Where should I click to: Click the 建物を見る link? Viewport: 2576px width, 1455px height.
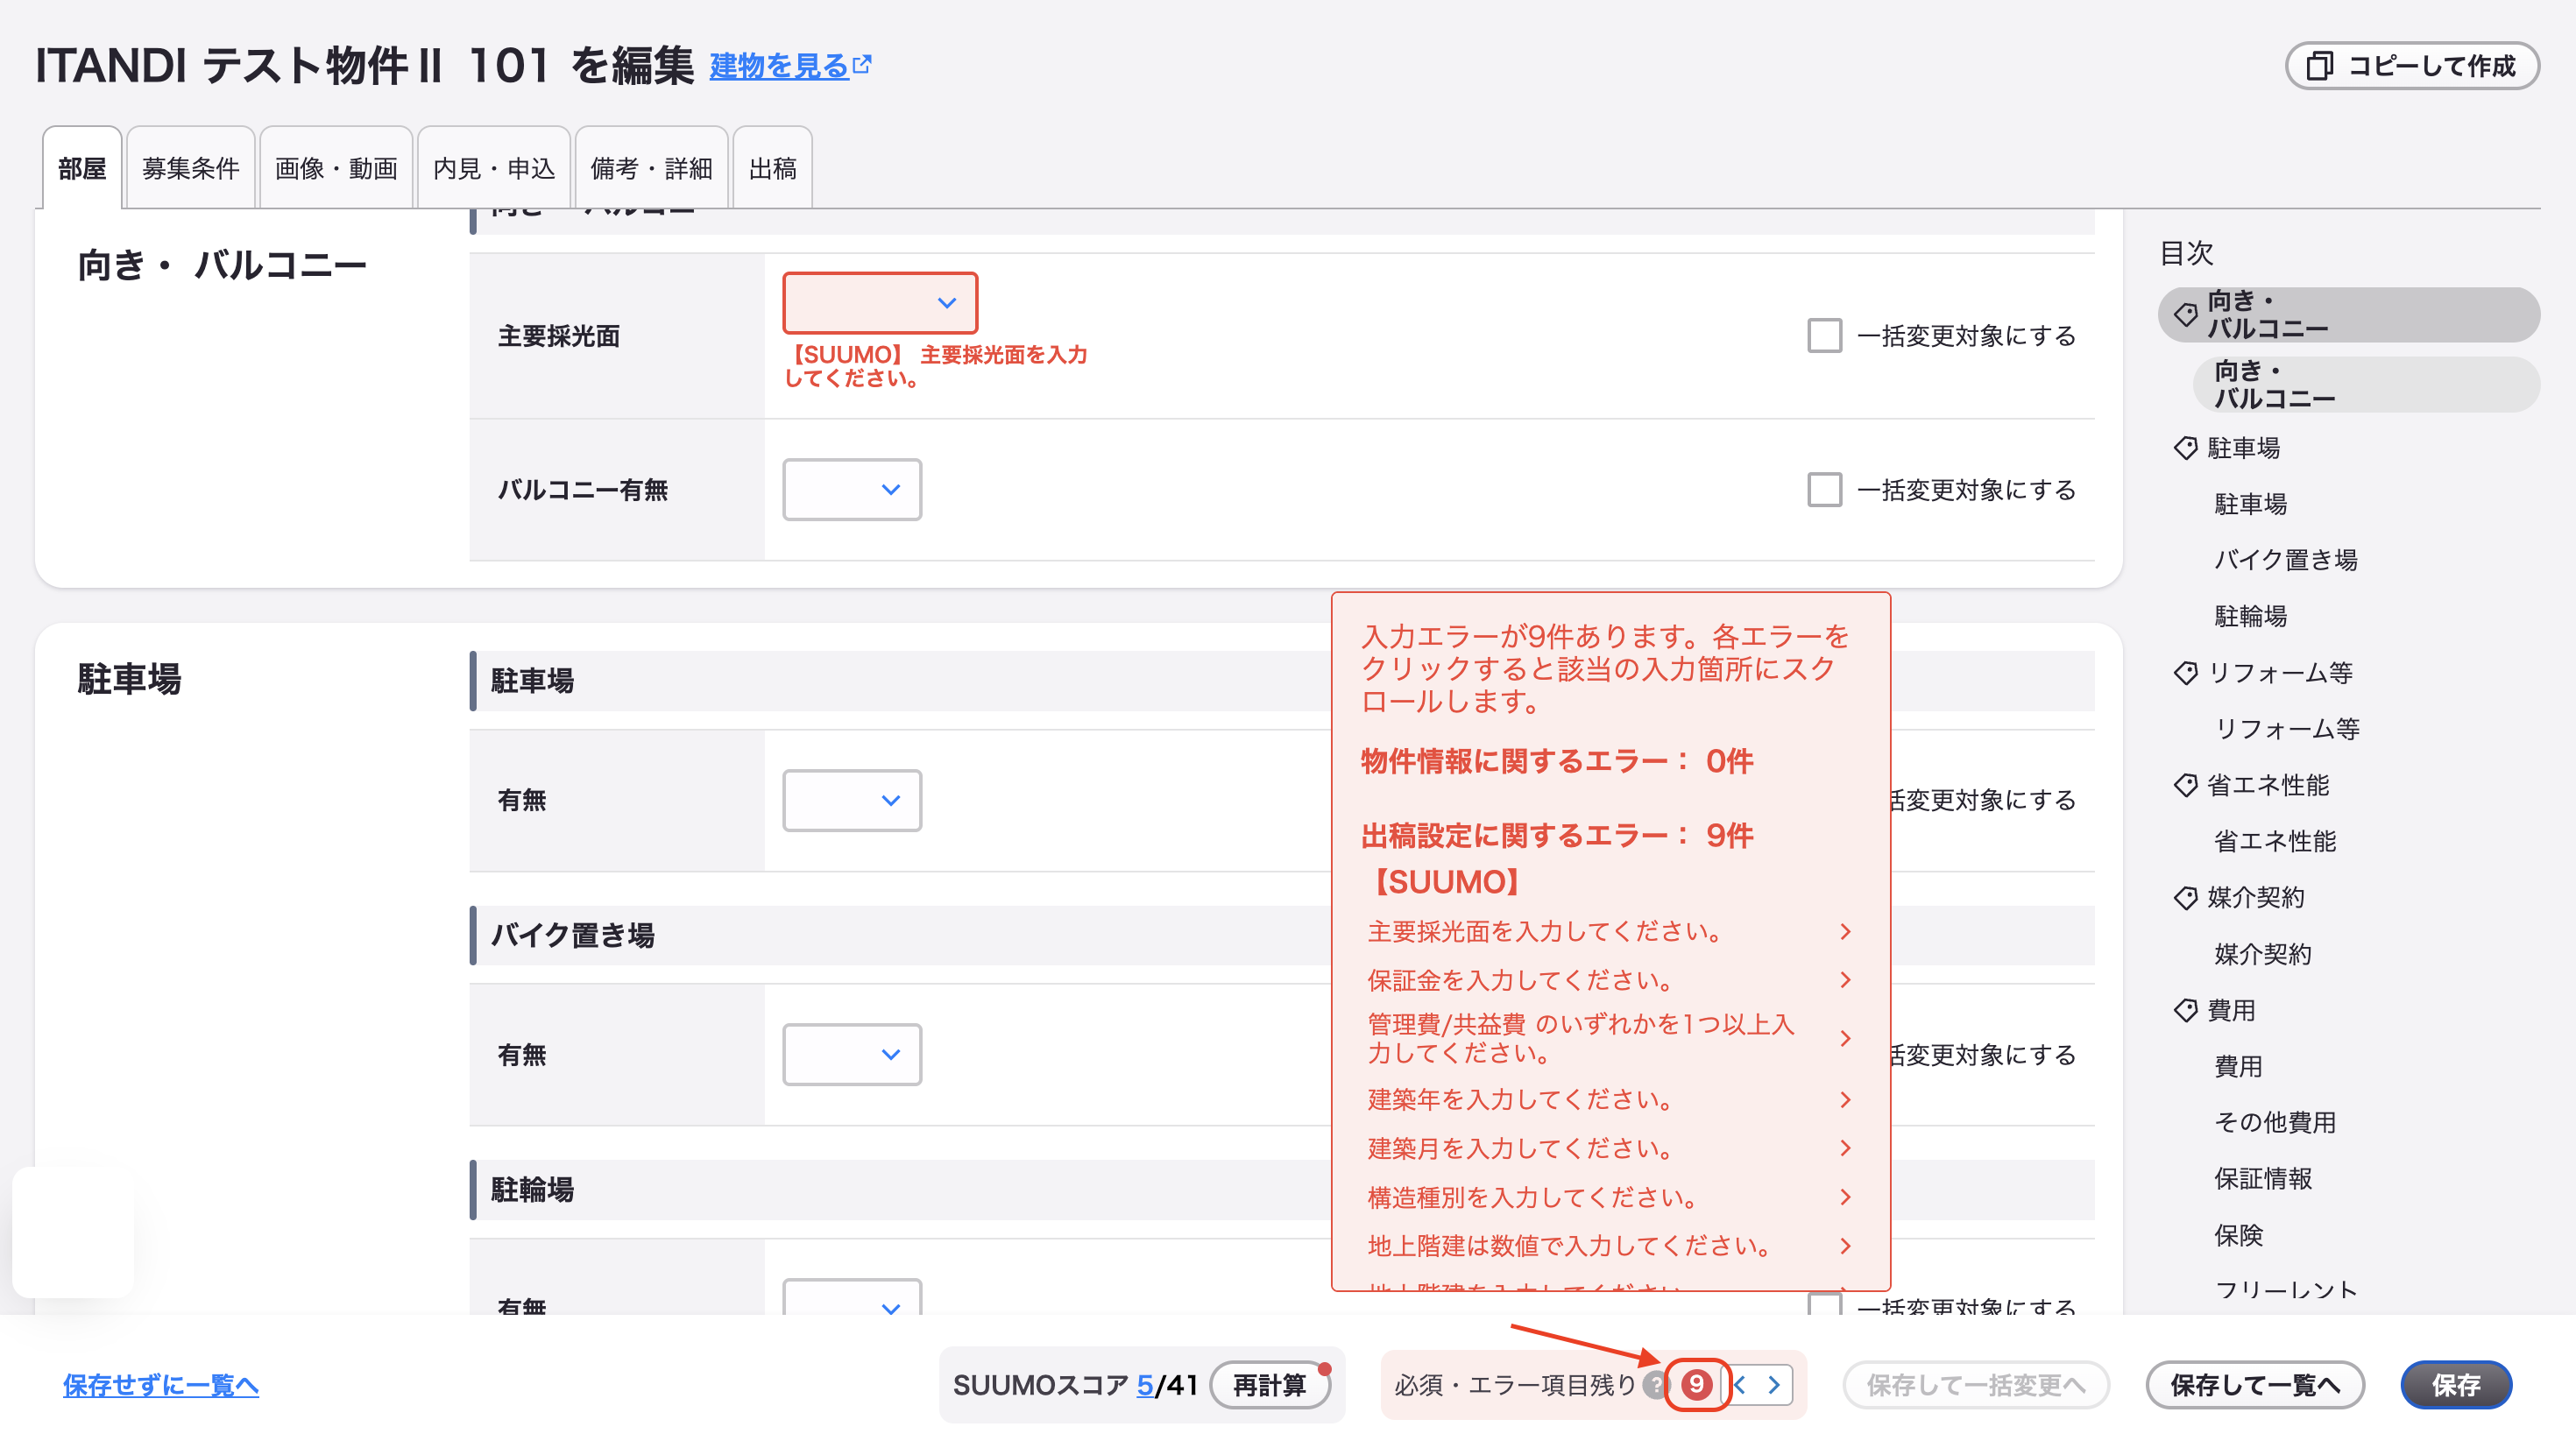779,65
